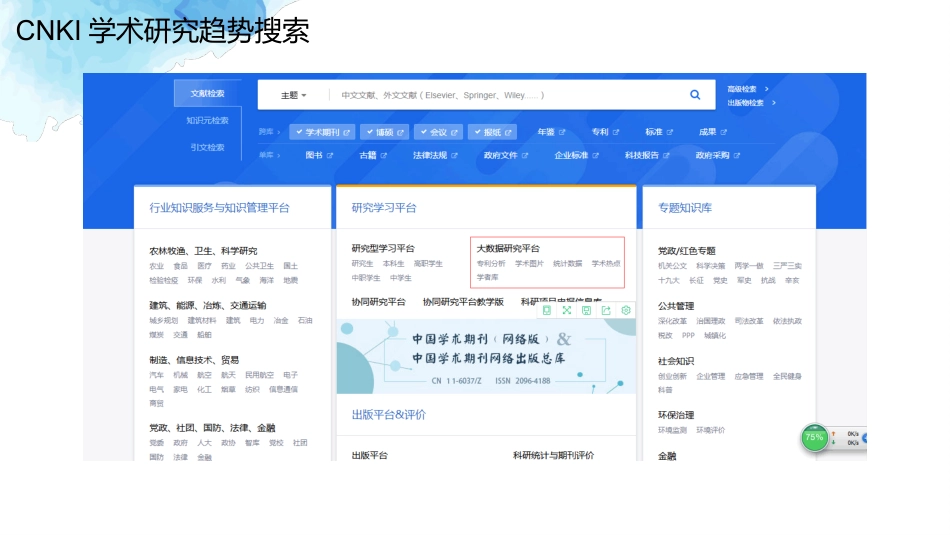The width and height of the screenshot is (950, 535).
Task: Open the 主题 search field dropdown
Action: pyautogui.click(x=293, y=95)
